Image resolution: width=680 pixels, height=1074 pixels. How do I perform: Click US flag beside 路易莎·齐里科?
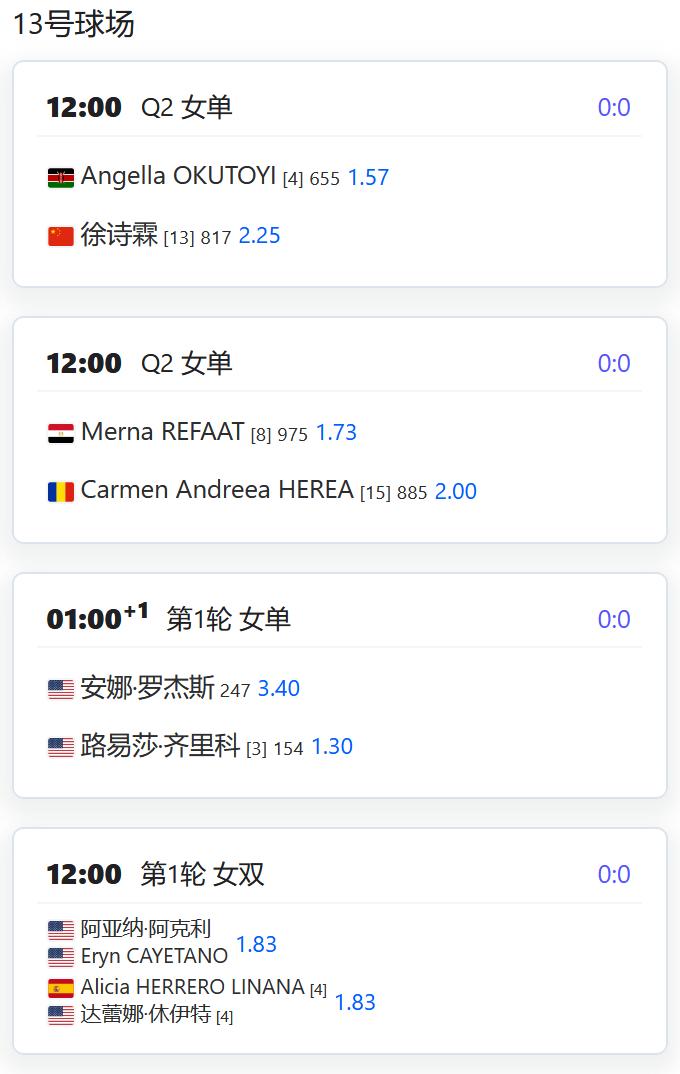[61, 747]
